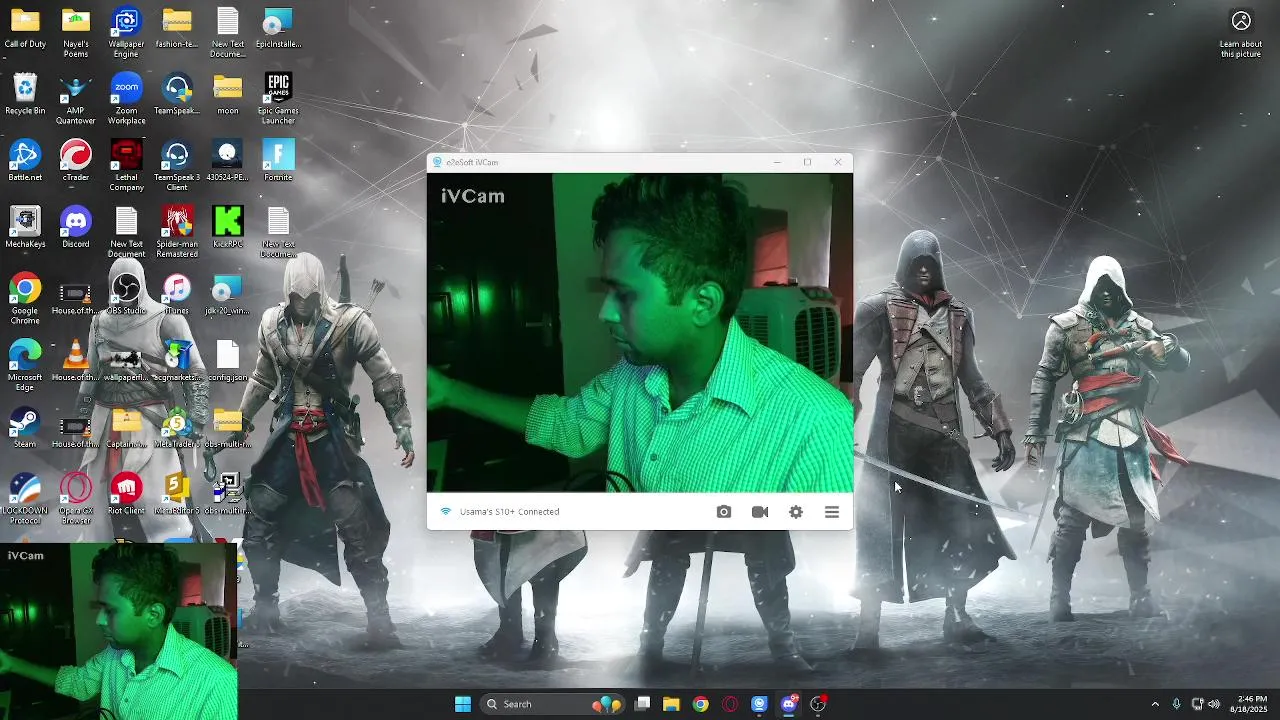Open Opera from the taskbar
Screen dimensions: 1280x720
[730, 704]
